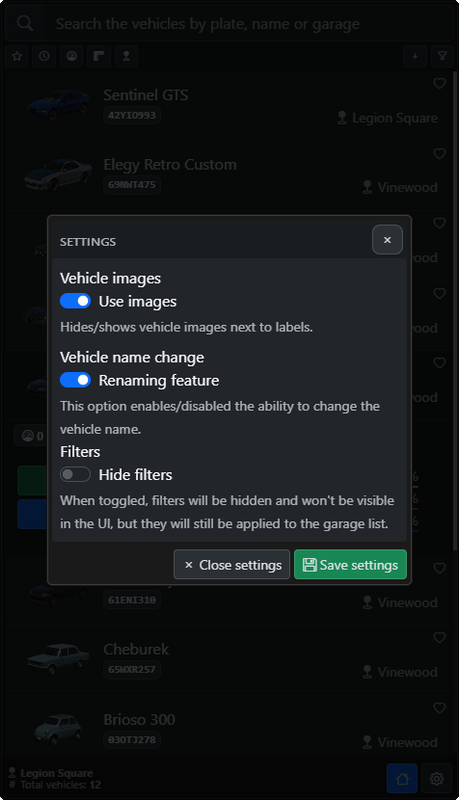Screen dimensions: 459x800
Task: Select the recent clock filter icon
Action: [44, 56]
